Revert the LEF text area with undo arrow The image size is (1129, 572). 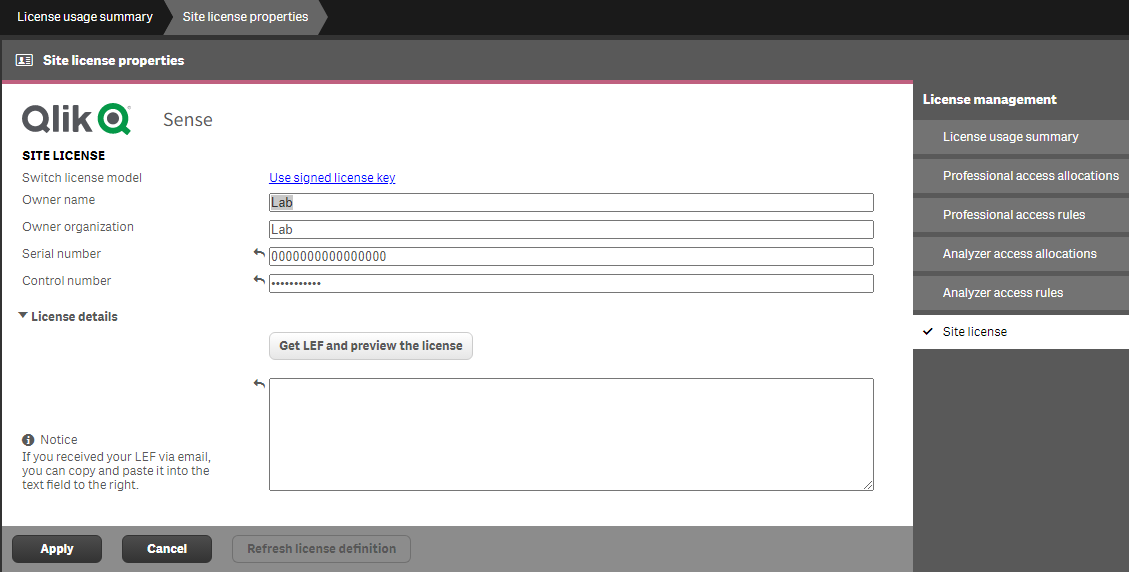[x=259, y=384]
